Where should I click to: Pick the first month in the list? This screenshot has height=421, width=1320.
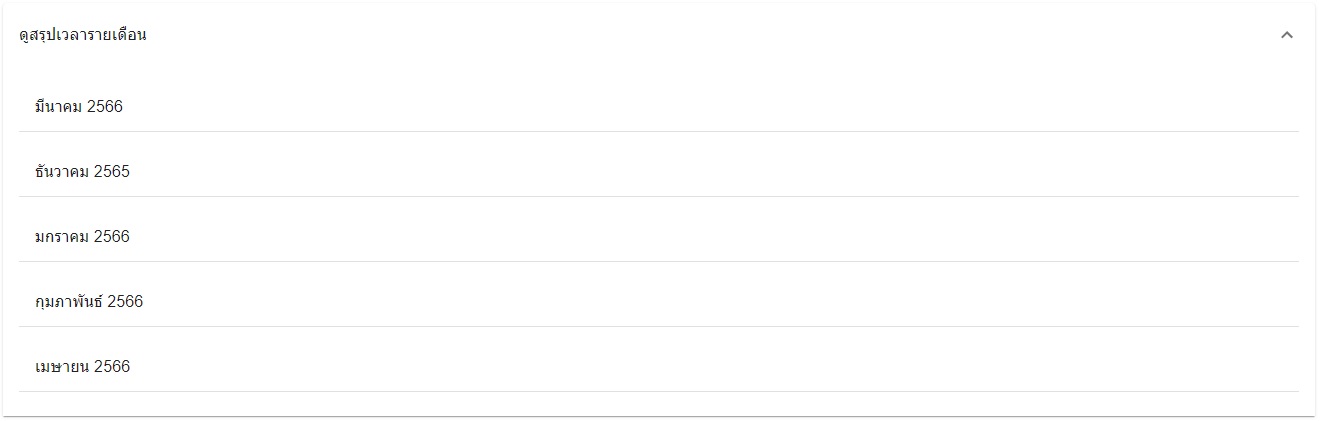click(658, 106)
